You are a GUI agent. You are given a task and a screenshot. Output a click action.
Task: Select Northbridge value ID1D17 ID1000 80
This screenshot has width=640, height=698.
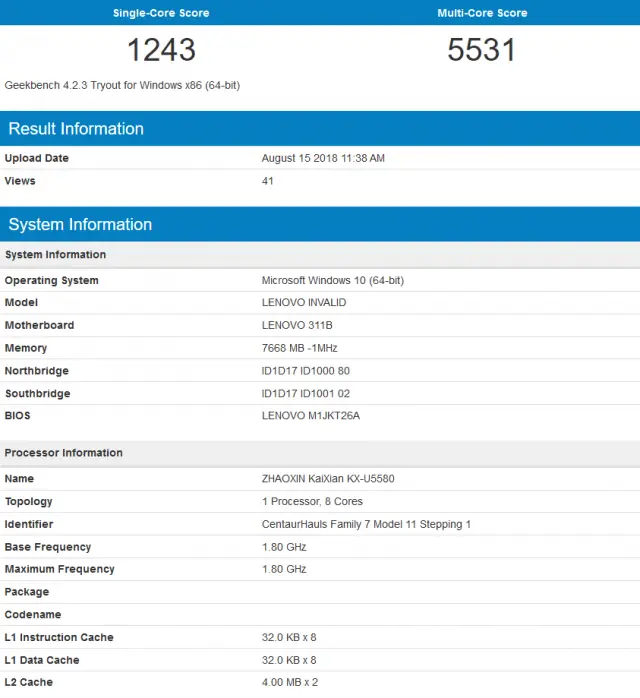pyautogui.click(x=306, y=371)
